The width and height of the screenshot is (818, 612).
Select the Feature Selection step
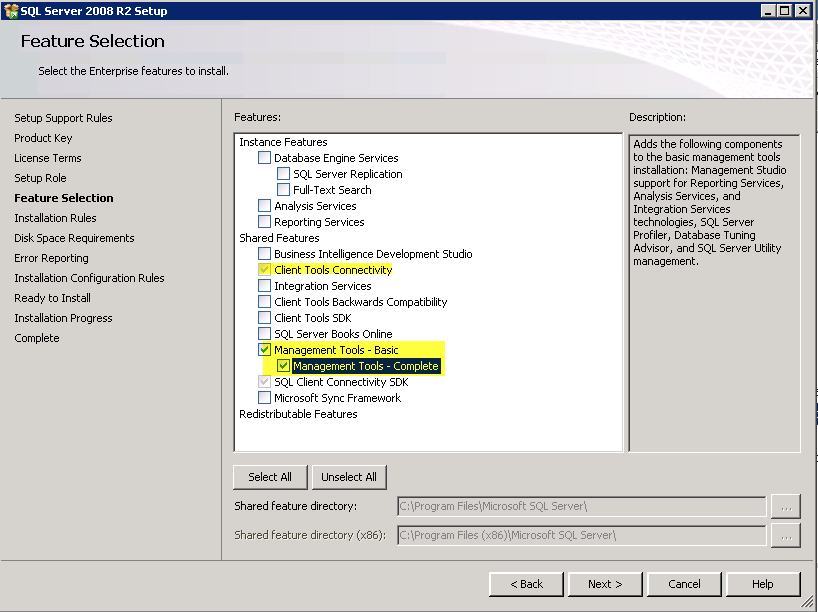pos(64,198)
